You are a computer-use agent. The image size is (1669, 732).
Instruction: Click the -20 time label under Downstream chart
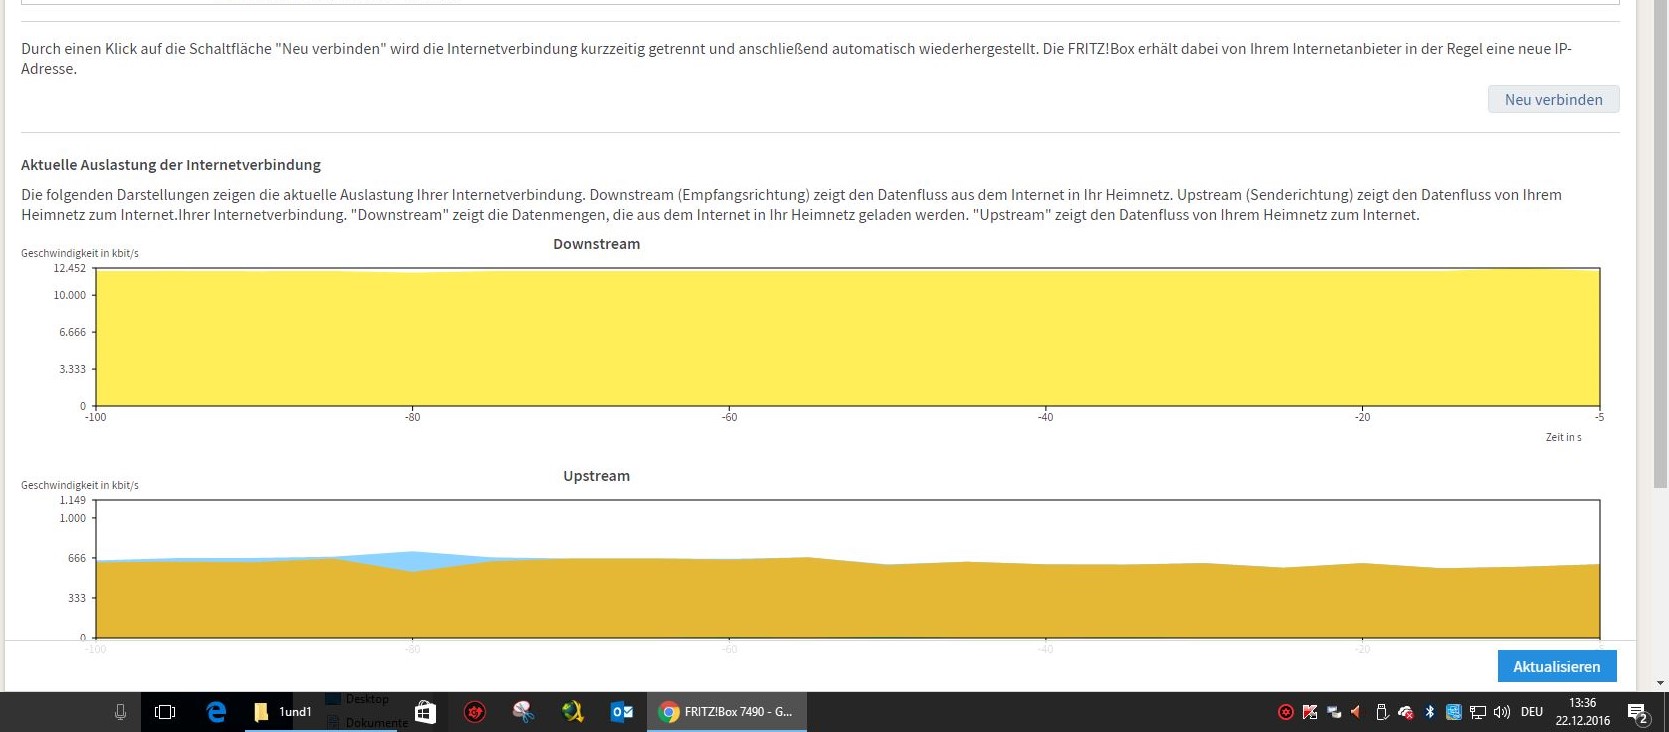(1362, 417)
